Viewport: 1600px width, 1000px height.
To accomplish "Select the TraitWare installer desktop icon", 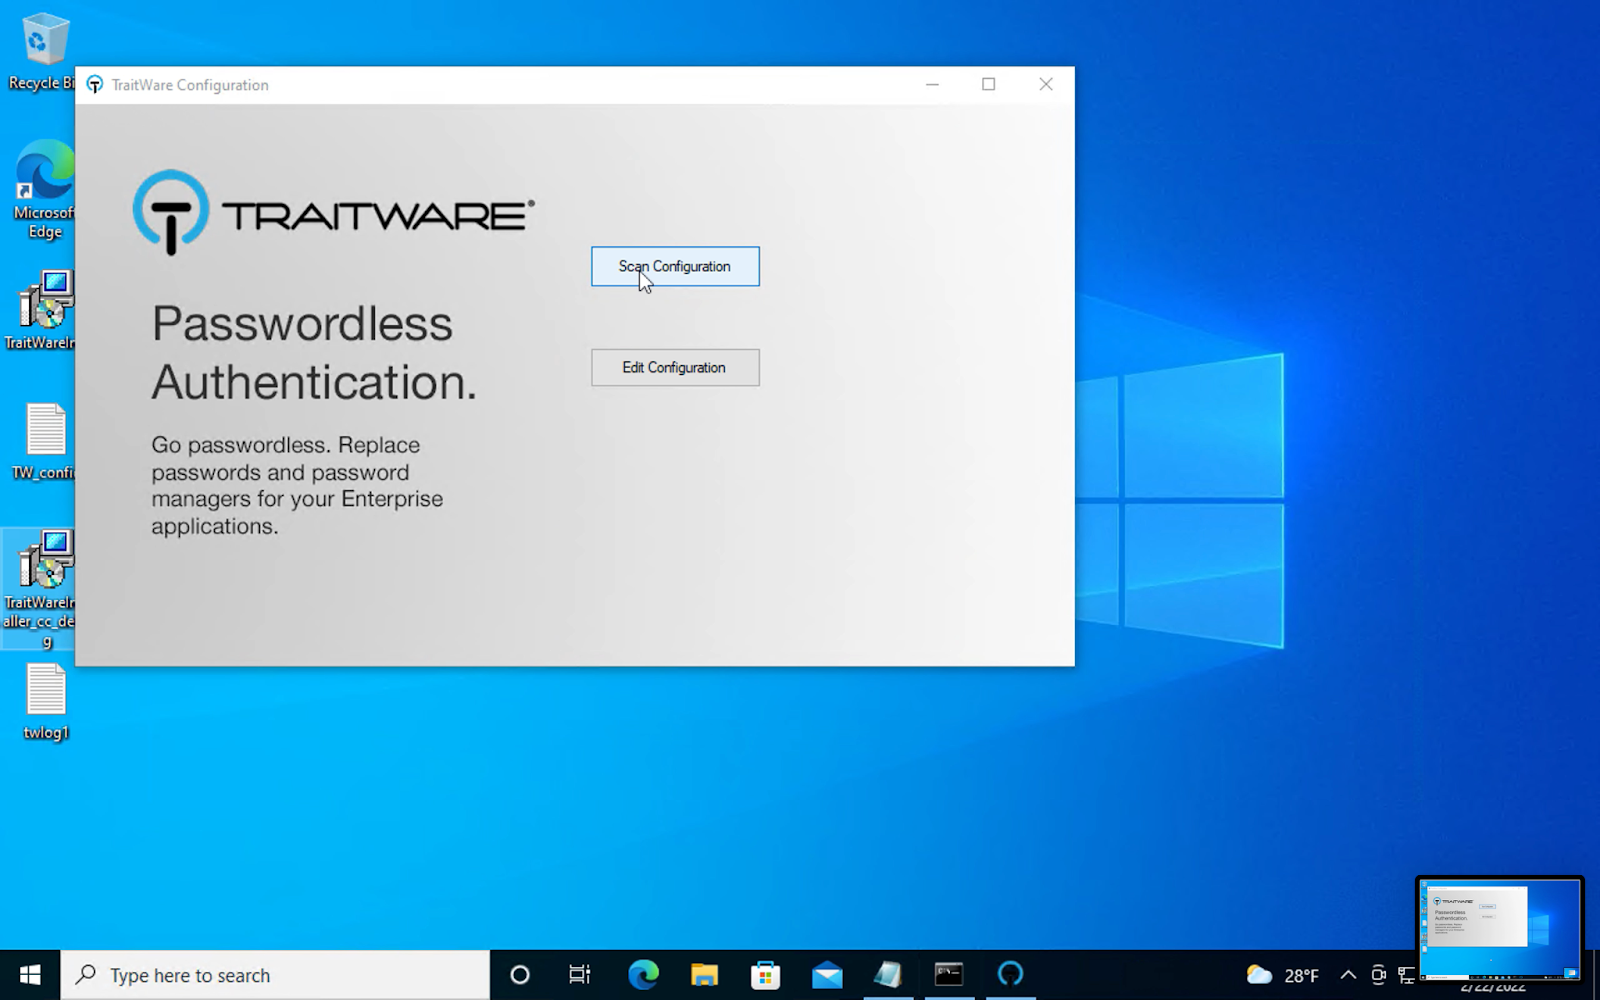I will point(40,310).
